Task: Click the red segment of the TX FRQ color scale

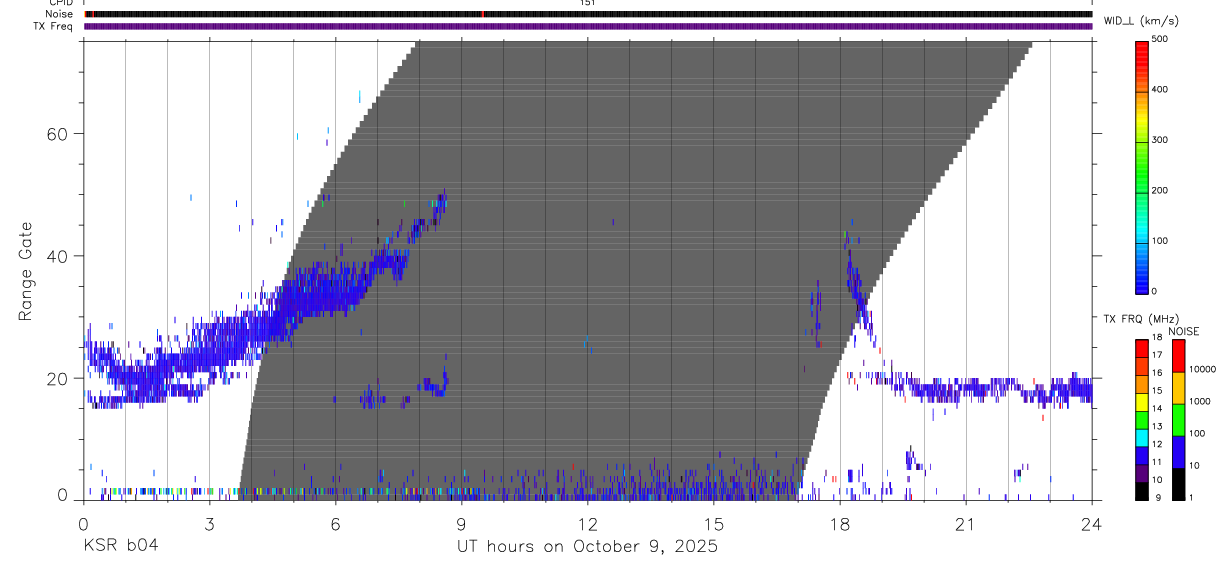Action: pos(1141,348)
